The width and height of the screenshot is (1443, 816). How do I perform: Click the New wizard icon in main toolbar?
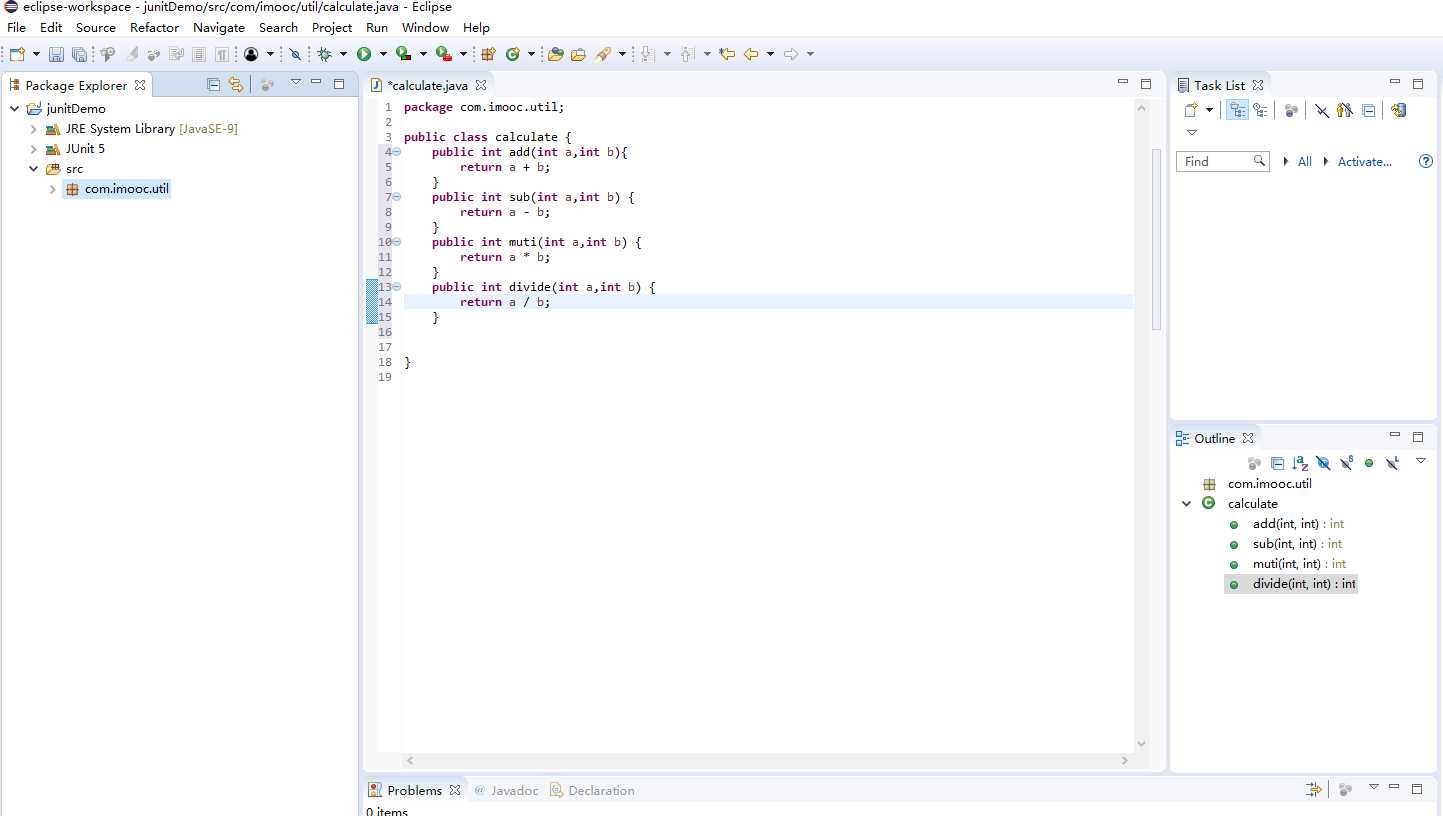[17, 54]
